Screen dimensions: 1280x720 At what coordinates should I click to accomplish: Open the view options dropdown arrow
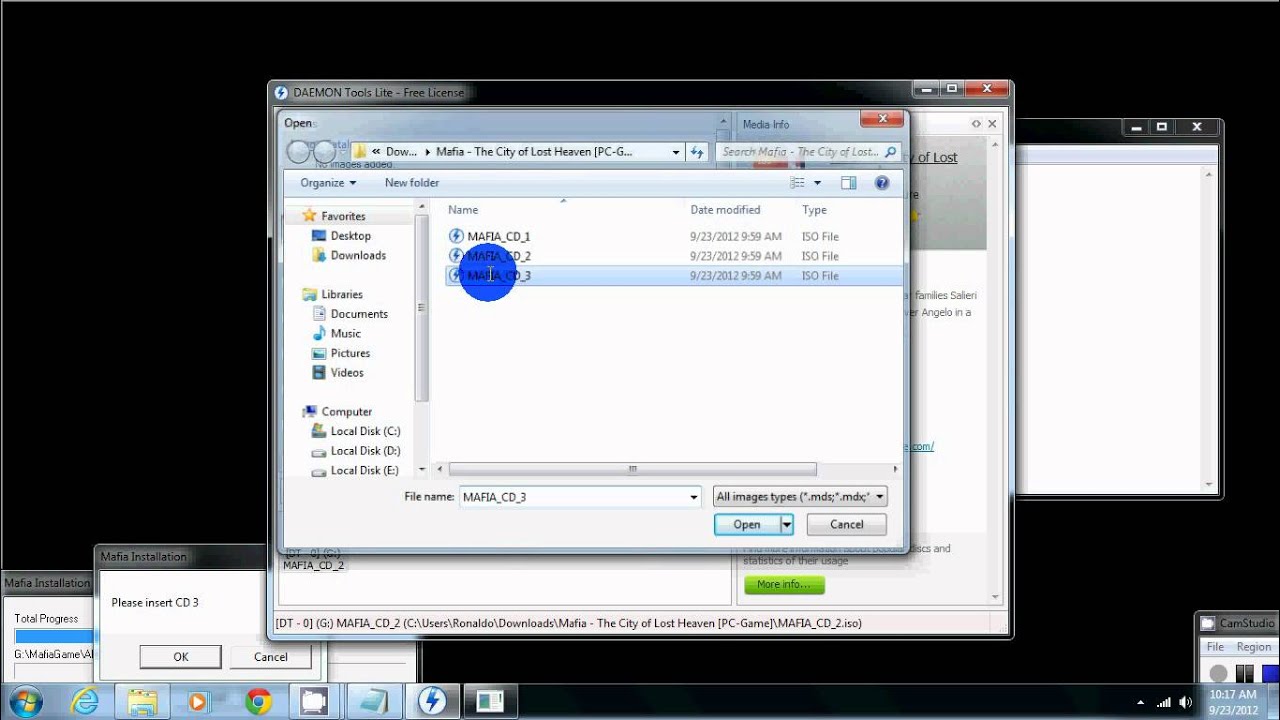click(x=817, y=183)
